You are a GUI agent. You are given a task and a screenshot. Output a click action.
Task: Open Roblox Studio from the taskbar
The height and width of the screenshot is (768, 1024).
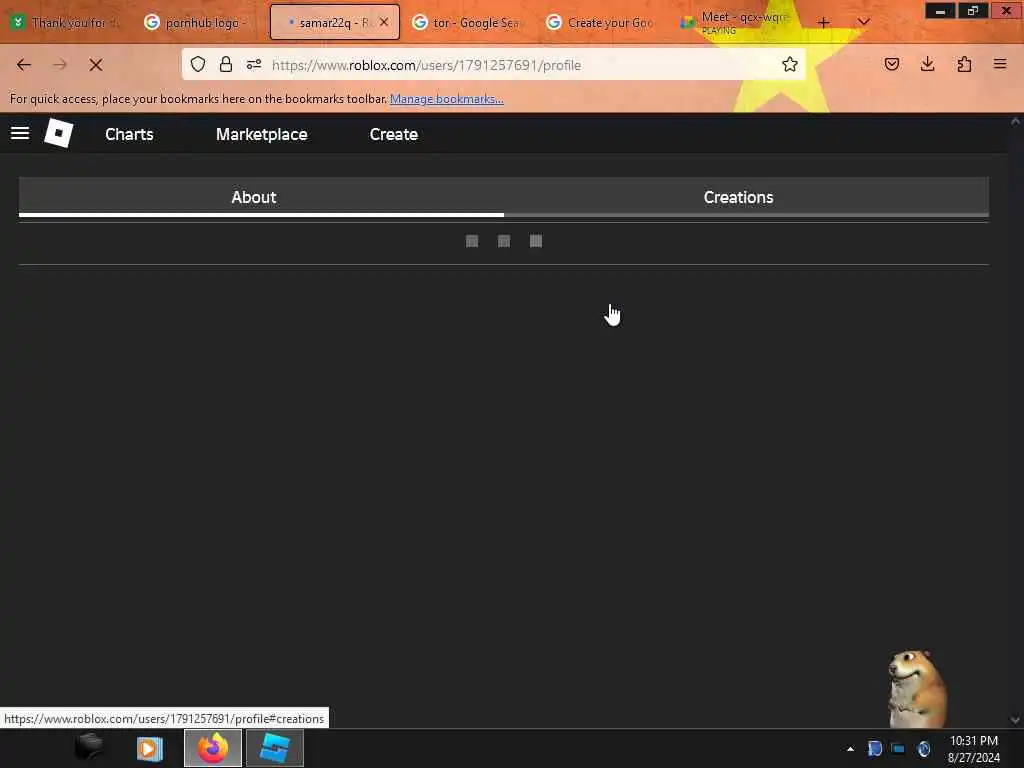(x=275, y=748)
